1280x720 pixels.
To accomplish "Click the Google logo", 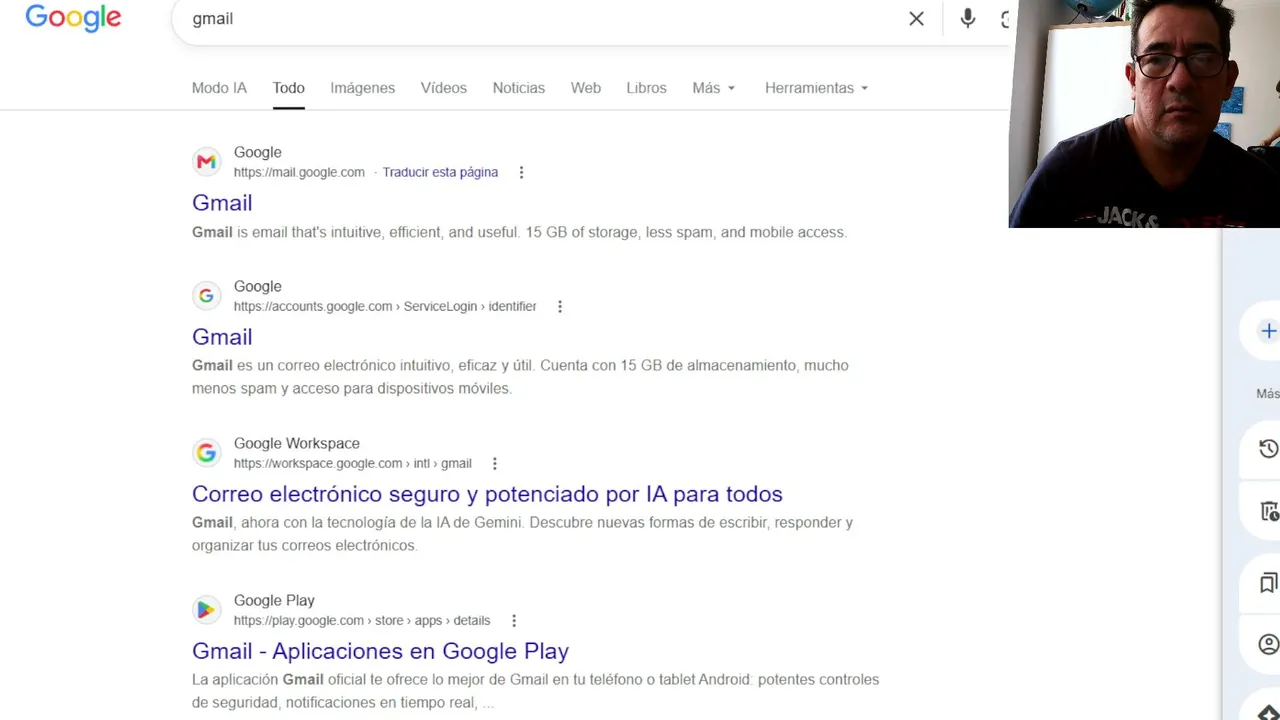I will coord(73,18).
